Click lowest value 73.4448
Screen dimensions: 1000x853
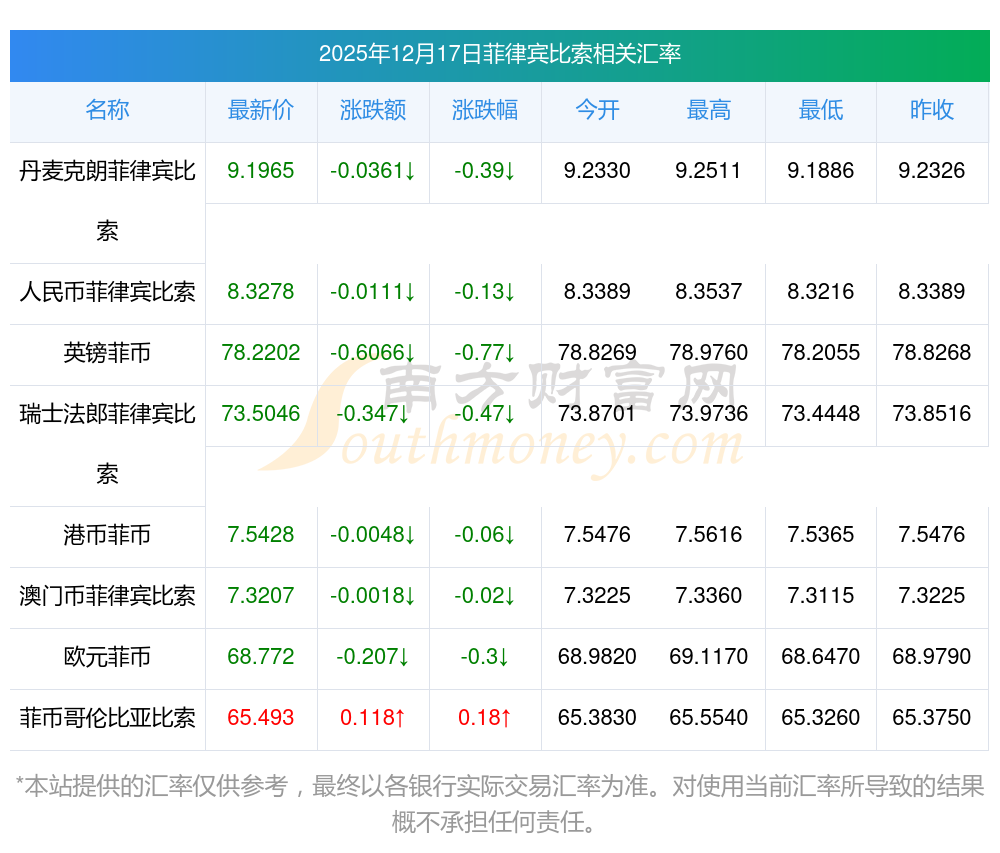[821, 414]
